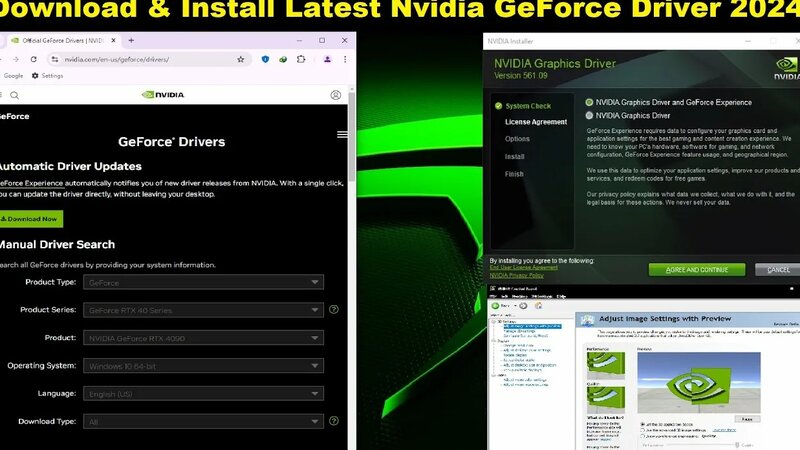Adjust the Performance–Quality slider
This screenshot has height=450, width=800.
point(737,444)
